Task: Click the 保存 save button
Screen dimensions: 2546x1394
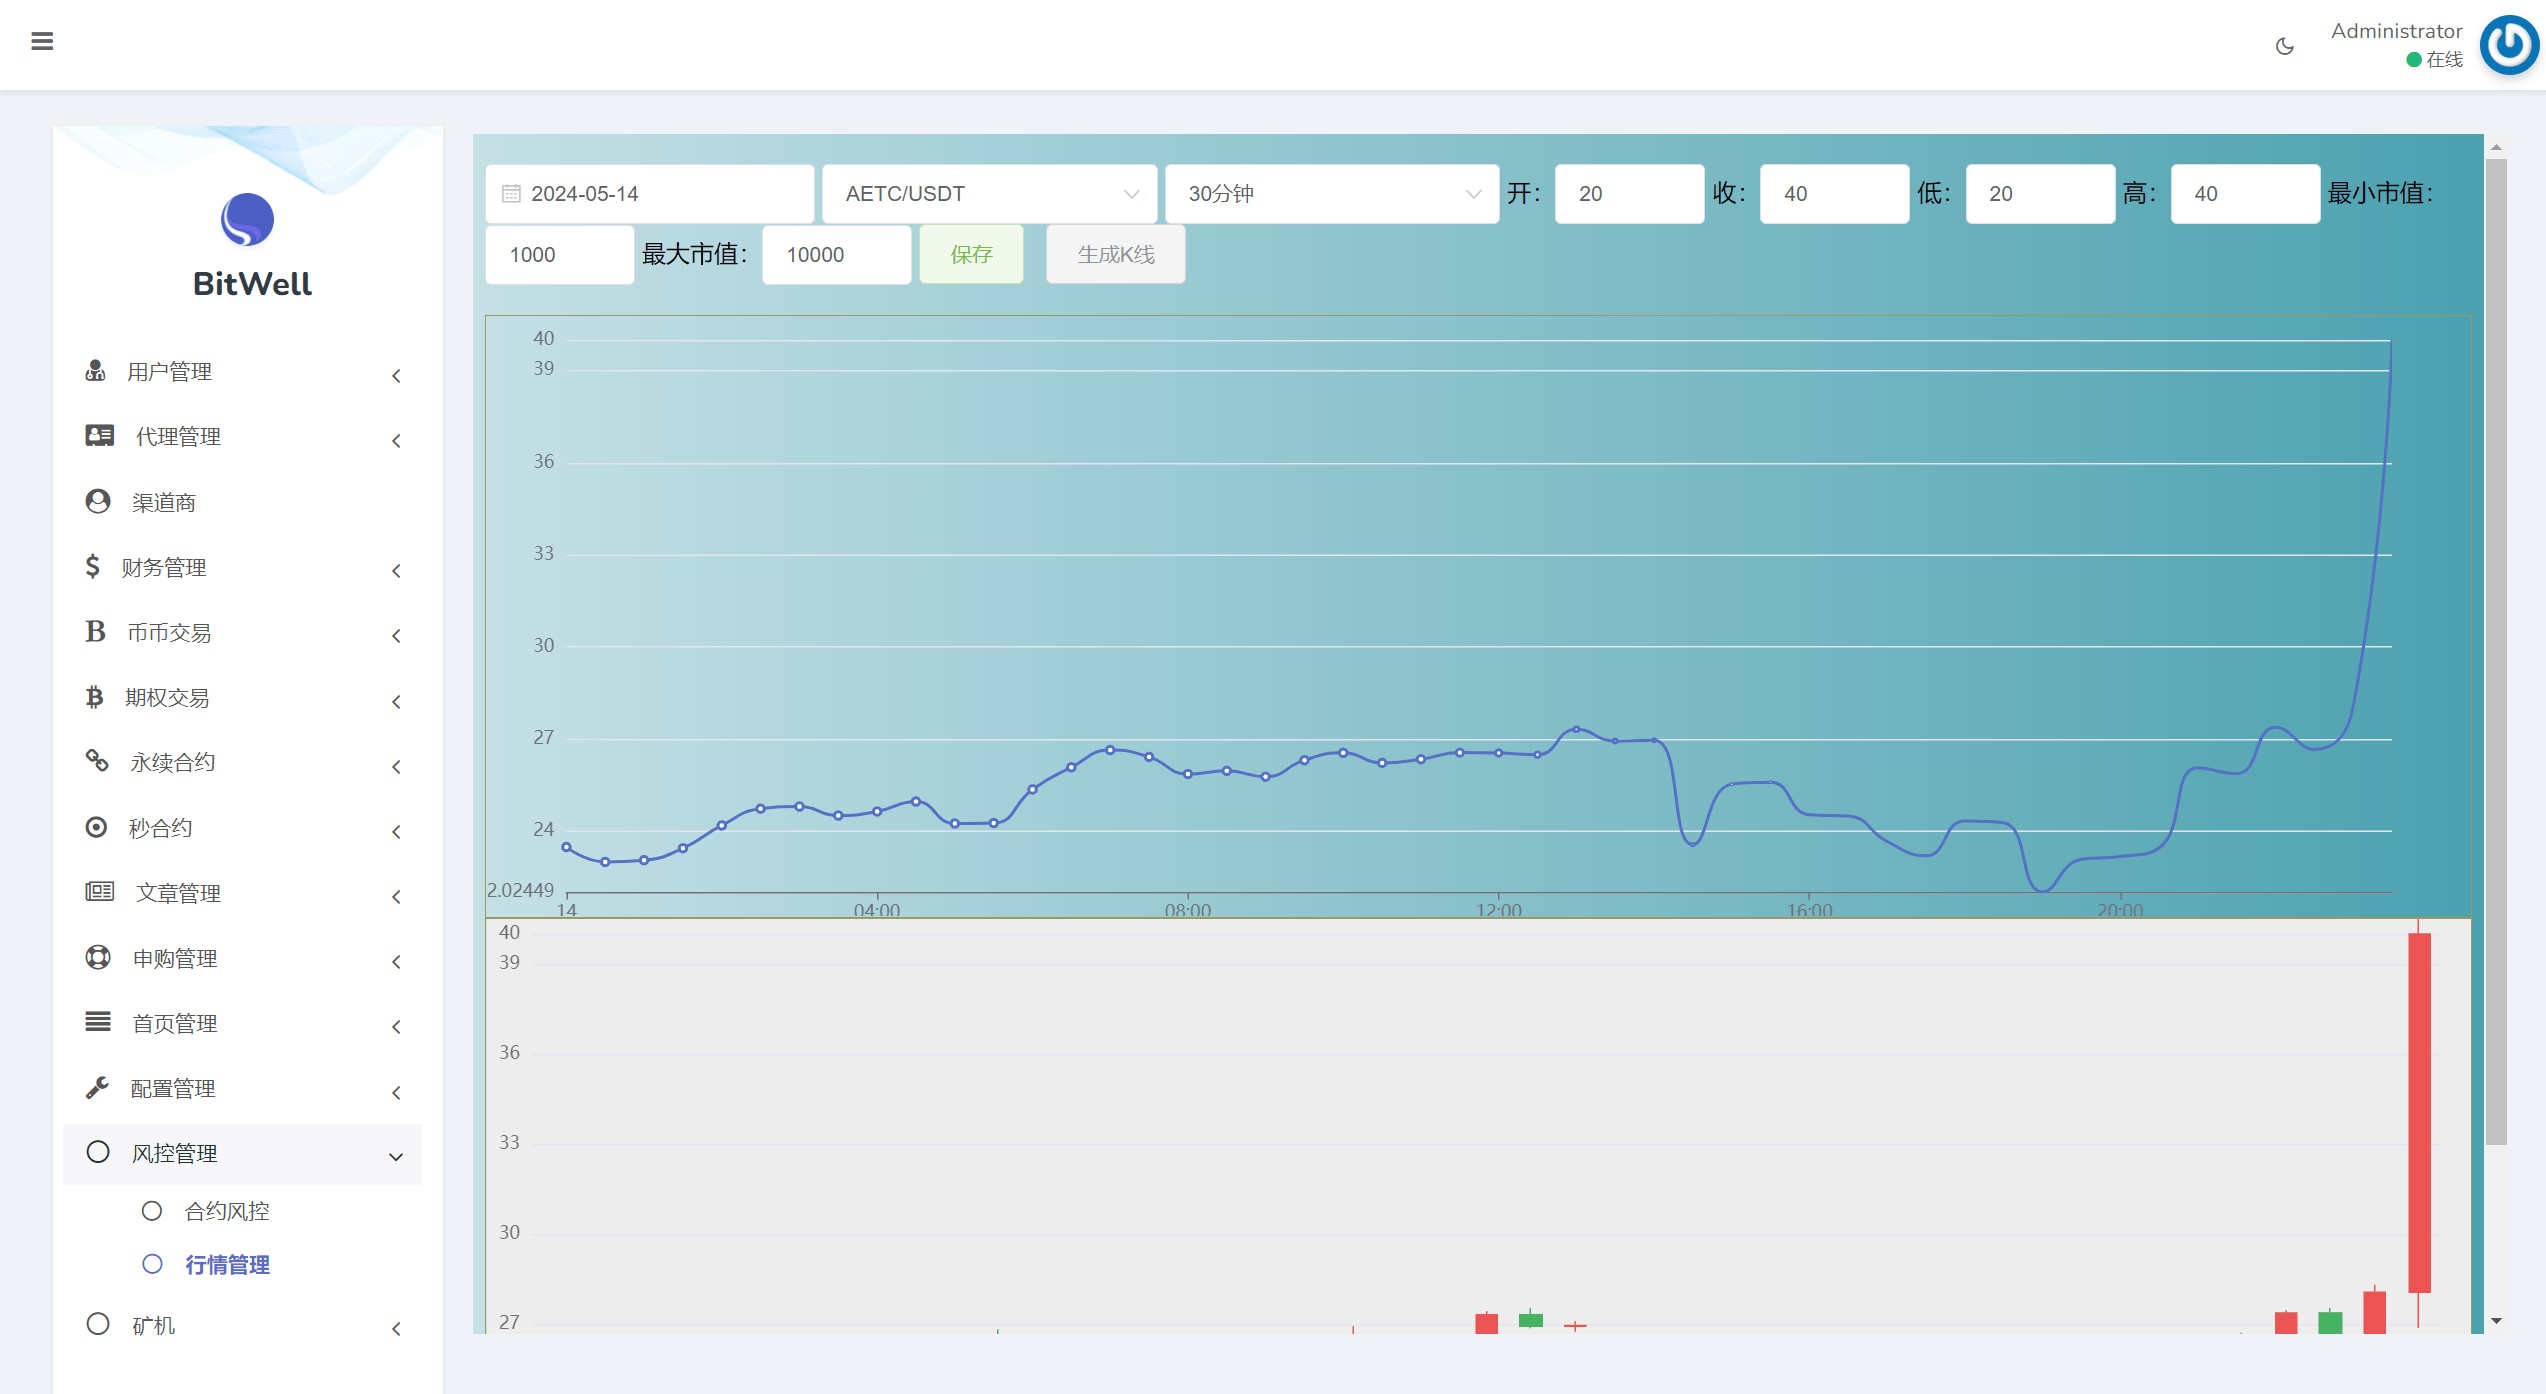Action: [971, 254]
